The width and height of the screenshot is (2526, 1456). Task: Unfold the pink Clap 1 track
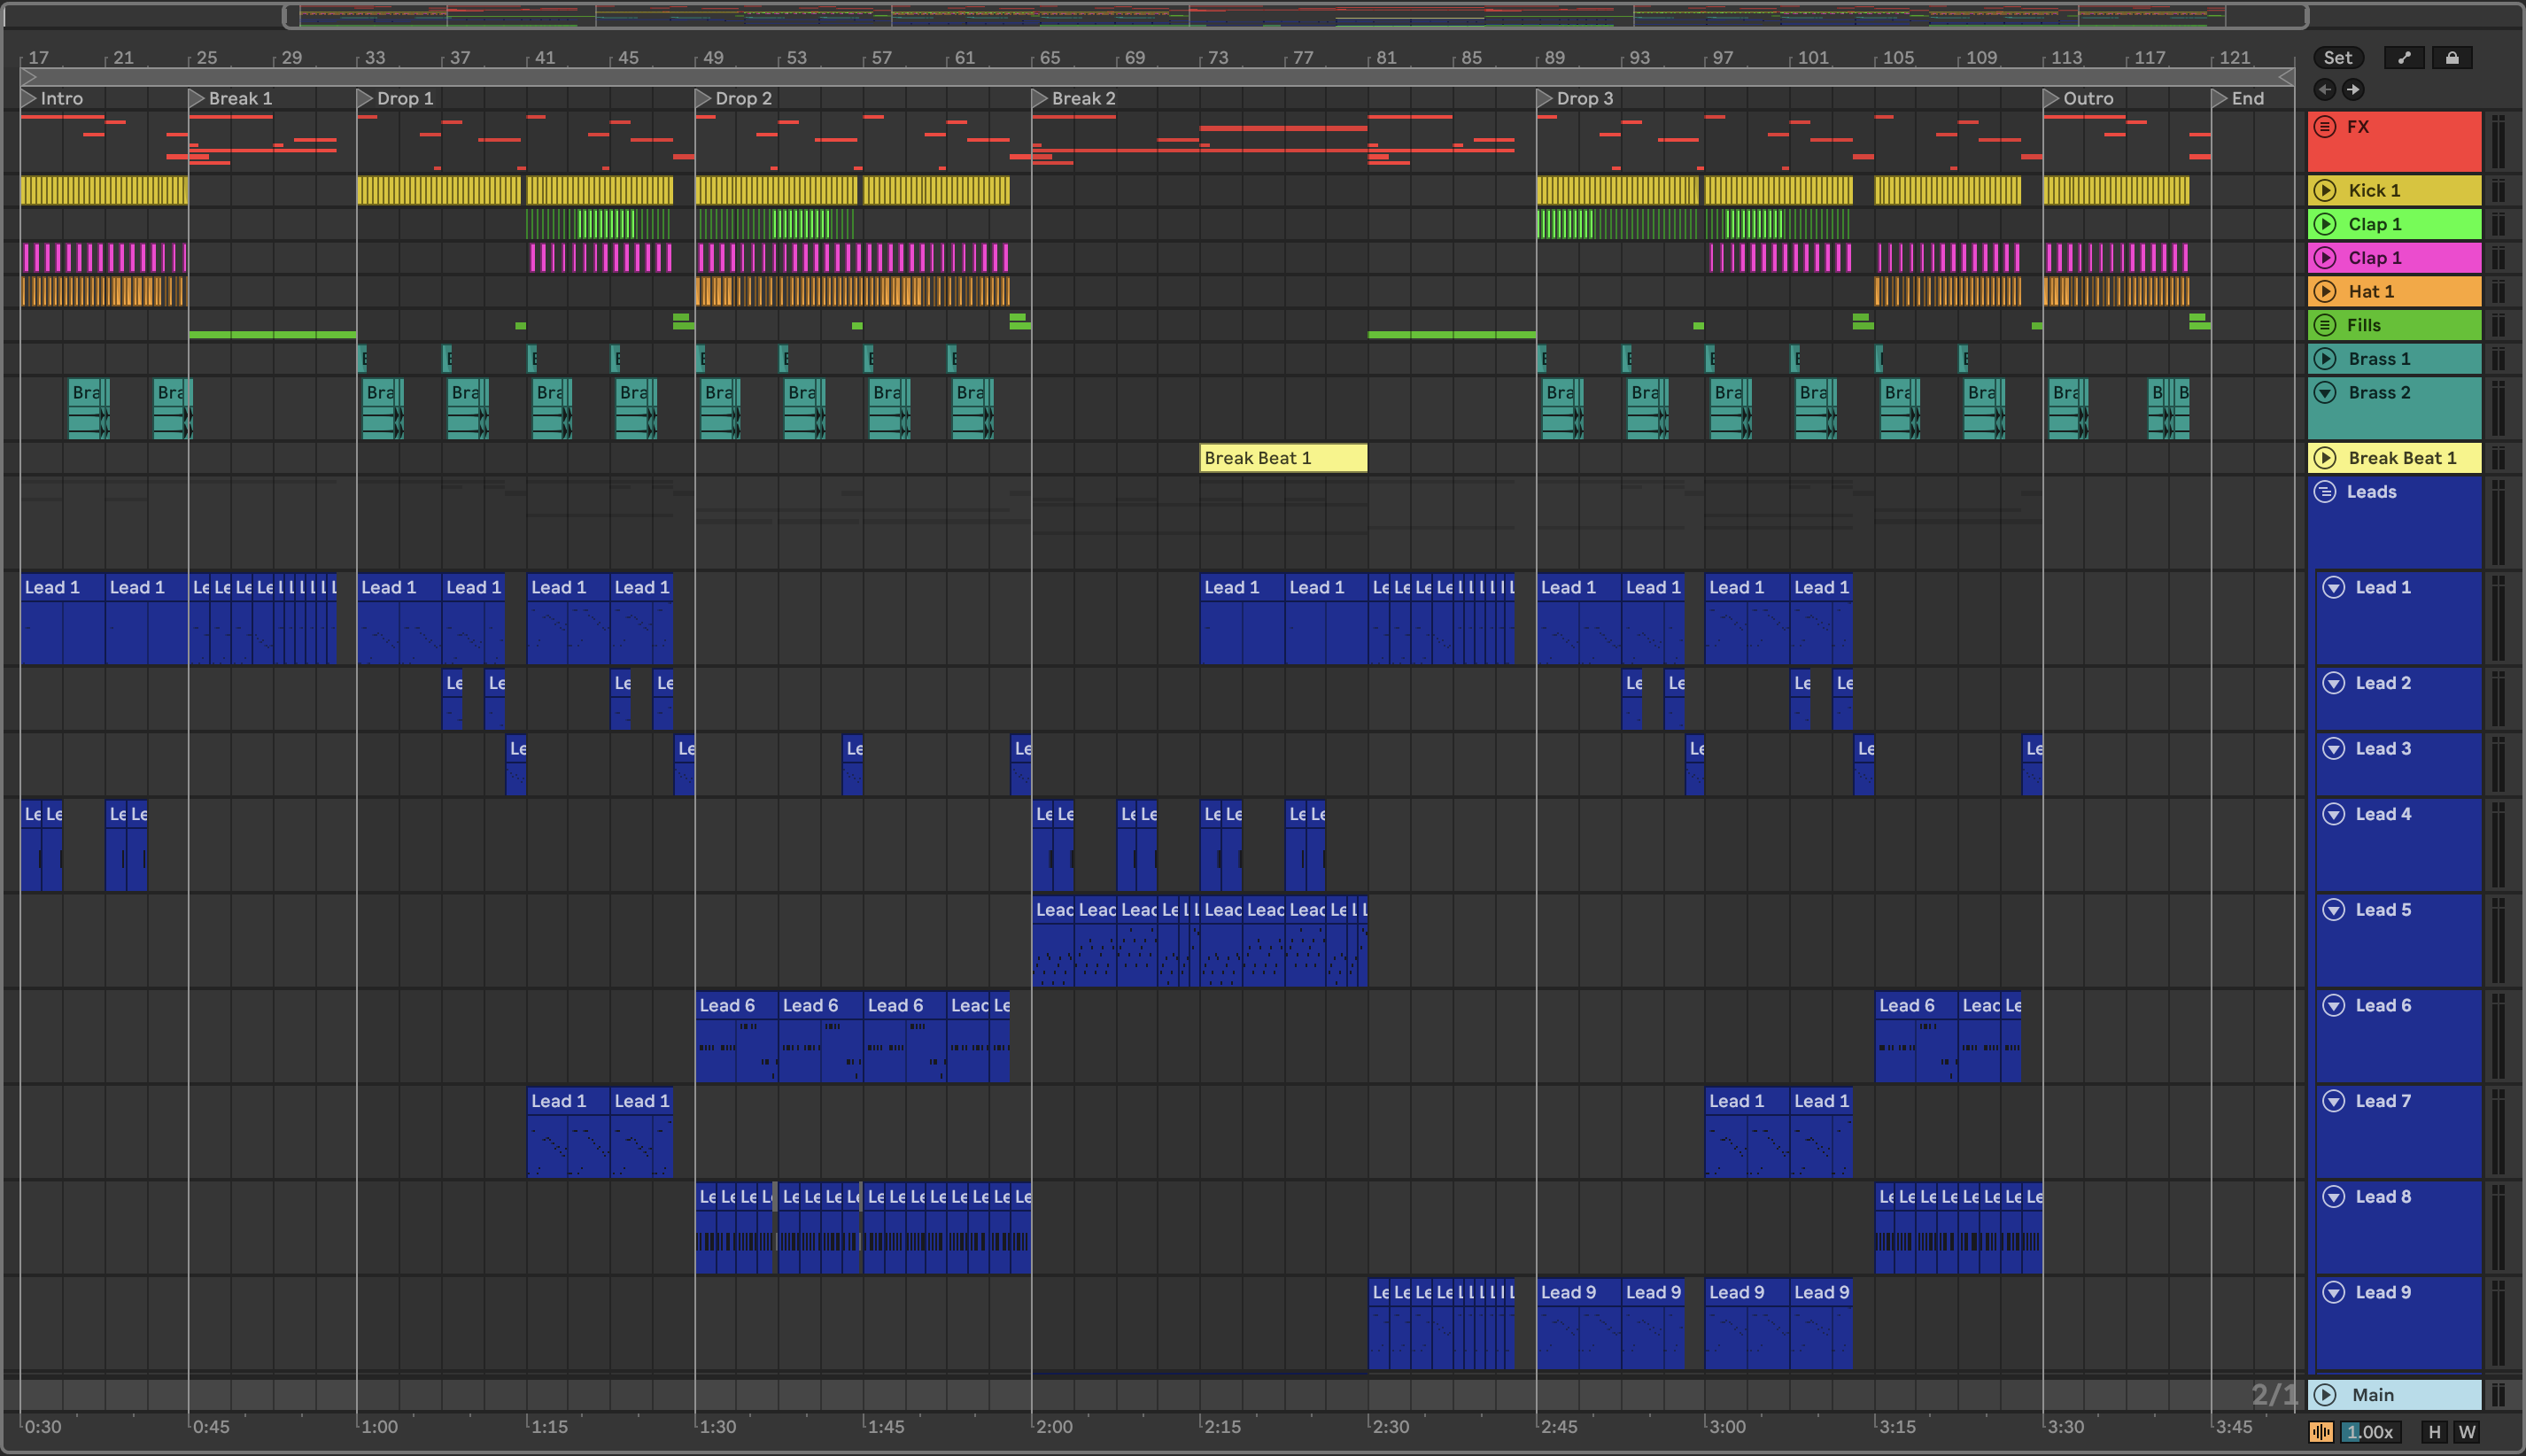[2325, 258]
